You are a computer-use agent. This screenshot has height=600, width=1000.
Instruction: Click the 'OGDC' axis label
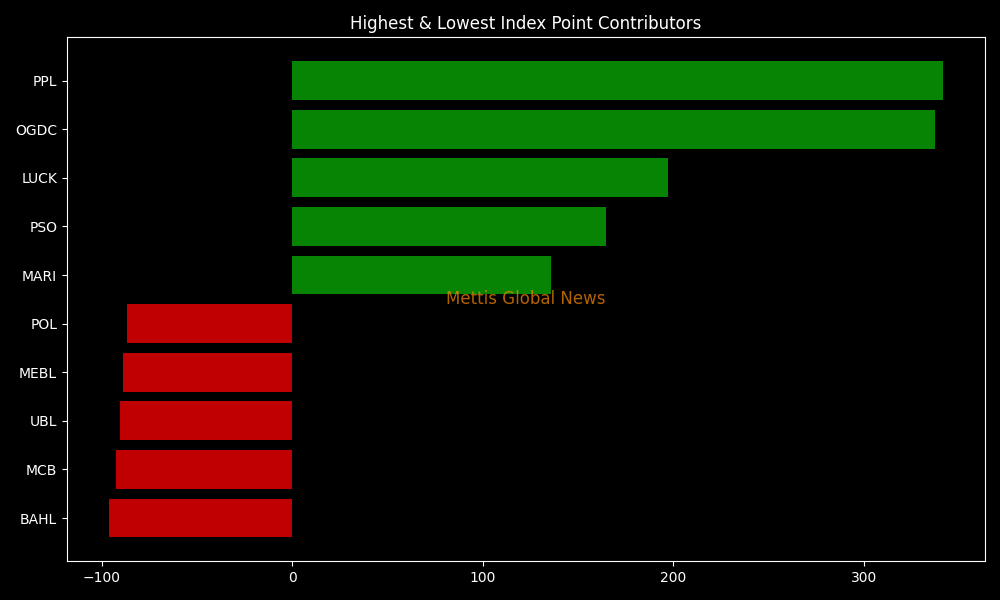coord(36,130)
